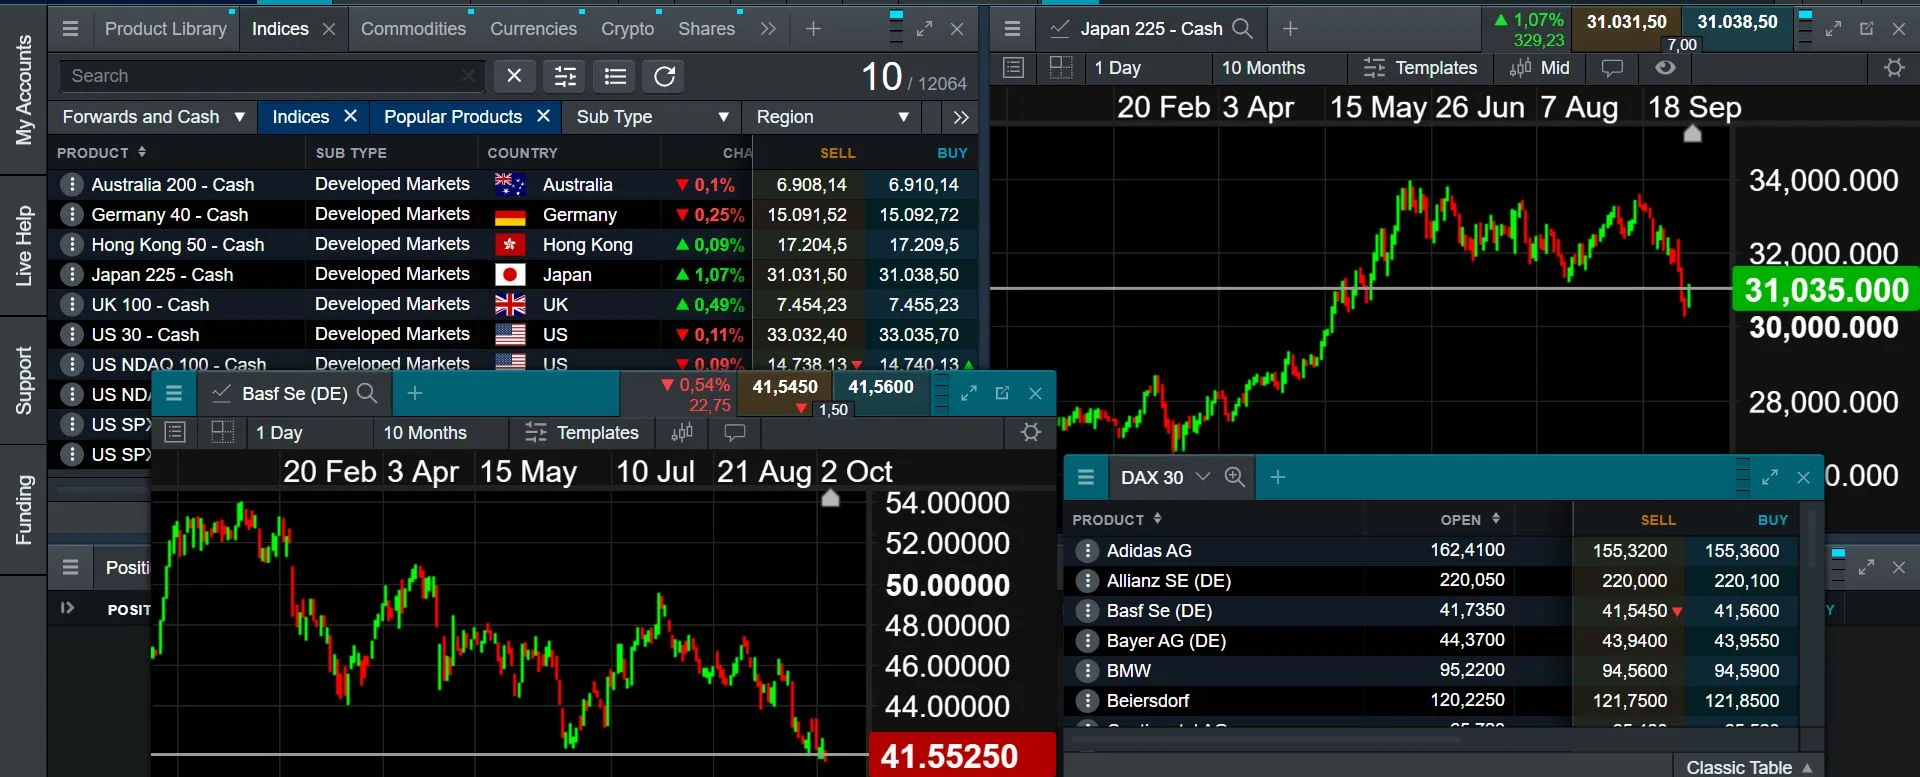Switch to the Crypto tab
The width and height of the screenshot is (1920, 777).
(x=627, y=29)
